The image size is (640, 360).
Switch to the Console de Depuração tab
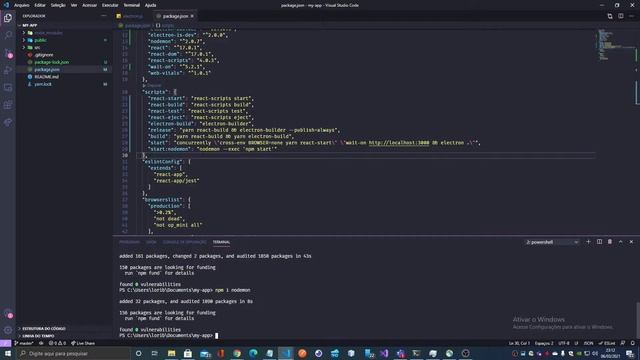click(x=184, y=242)
